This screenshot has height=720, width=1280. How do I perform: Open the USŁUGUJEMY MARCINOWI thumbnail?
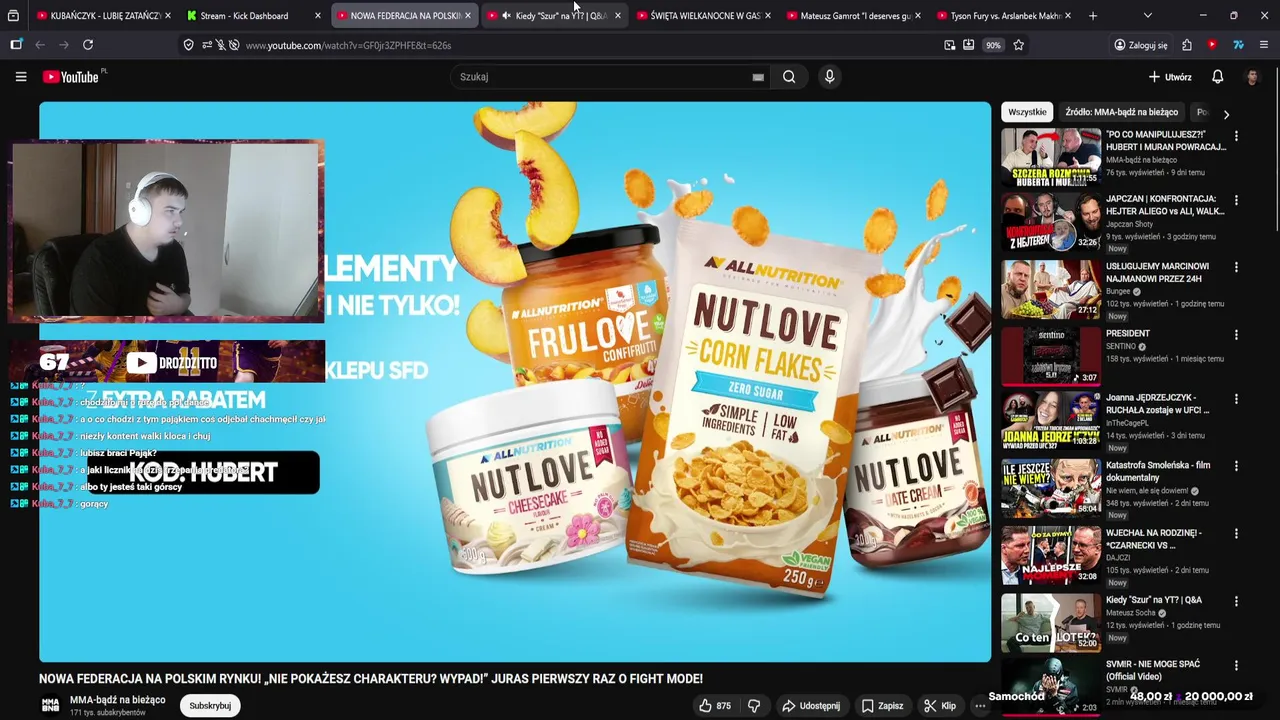pyautogui.click(x=1051, y=290)
